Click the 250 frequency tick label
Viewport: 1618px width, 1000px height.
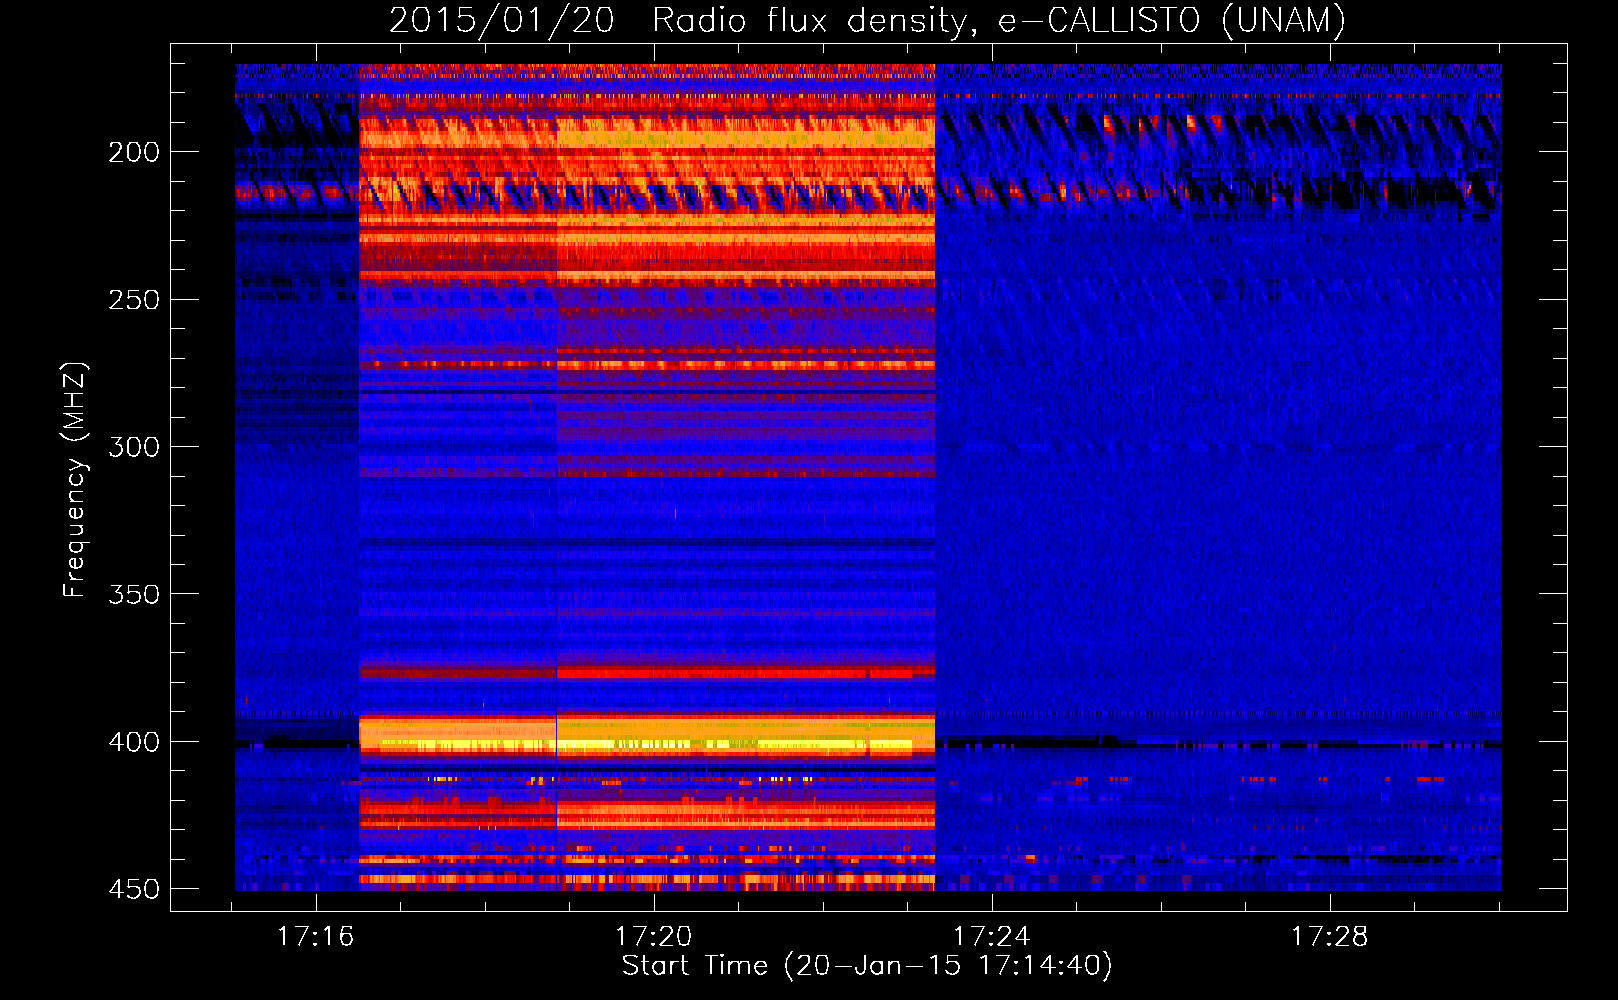coord(134,300)
